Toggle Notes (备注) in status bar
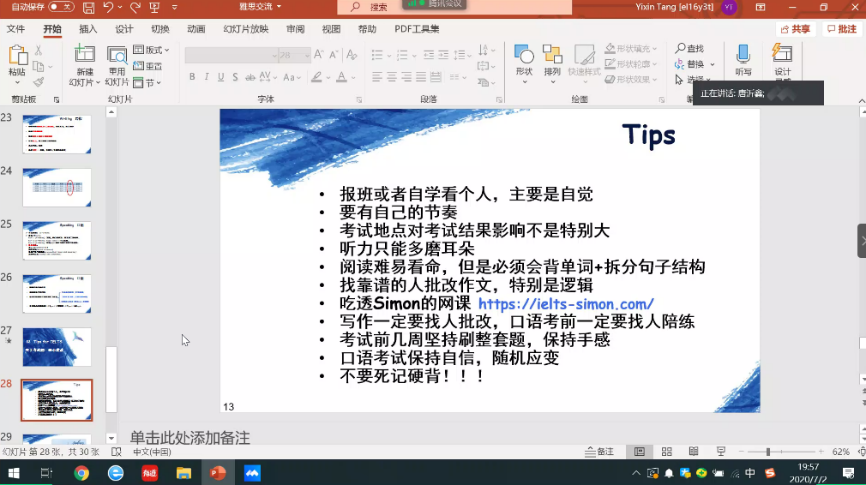866x485 pixels. click(x=600, y=451)
